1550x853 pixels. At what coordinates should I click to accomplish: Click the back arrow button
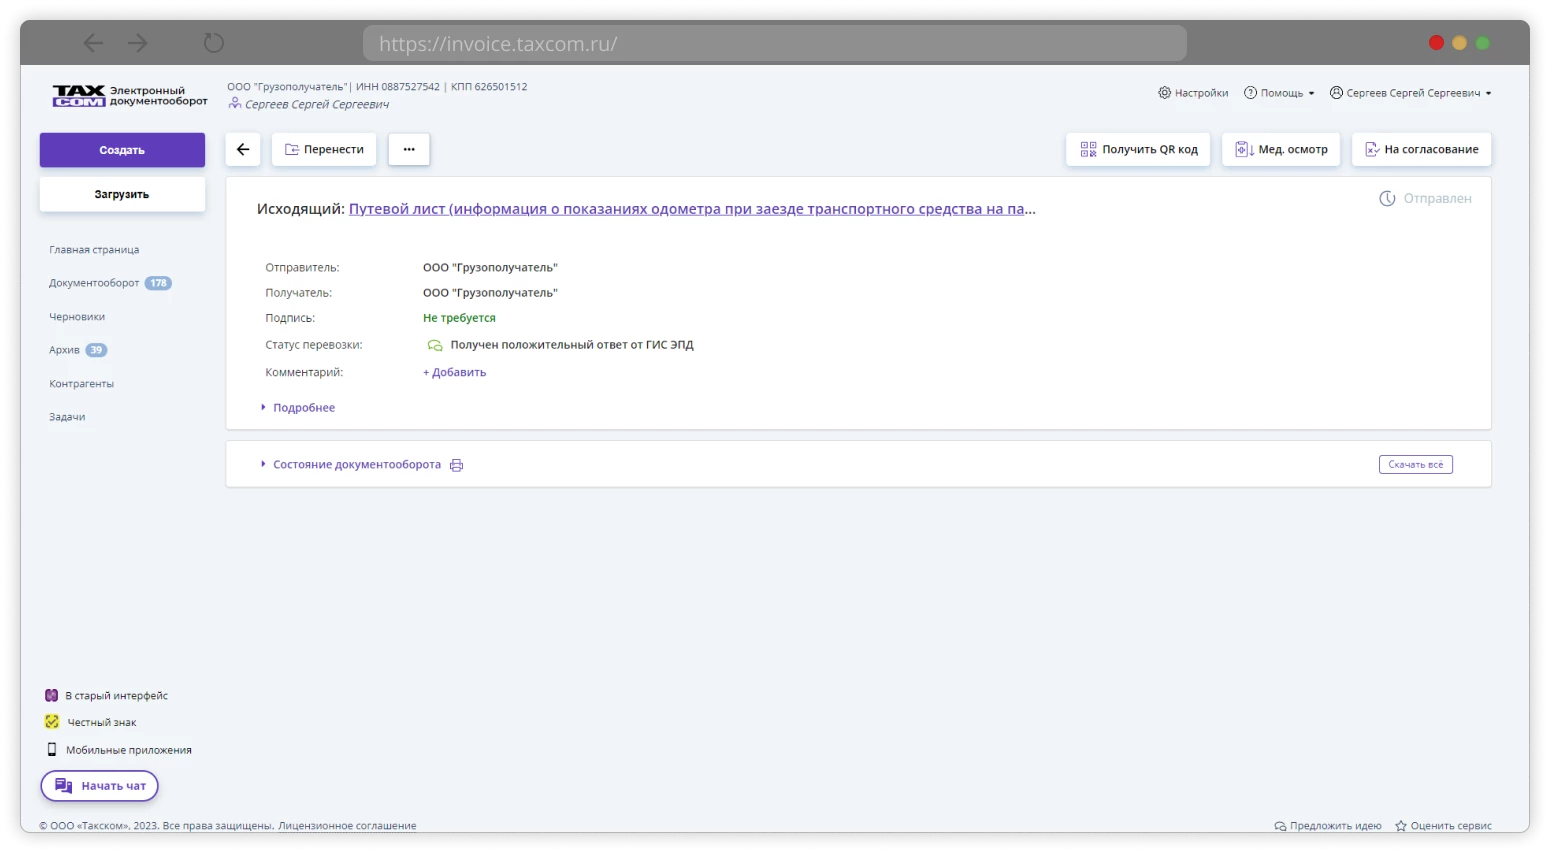pos(243,150)
